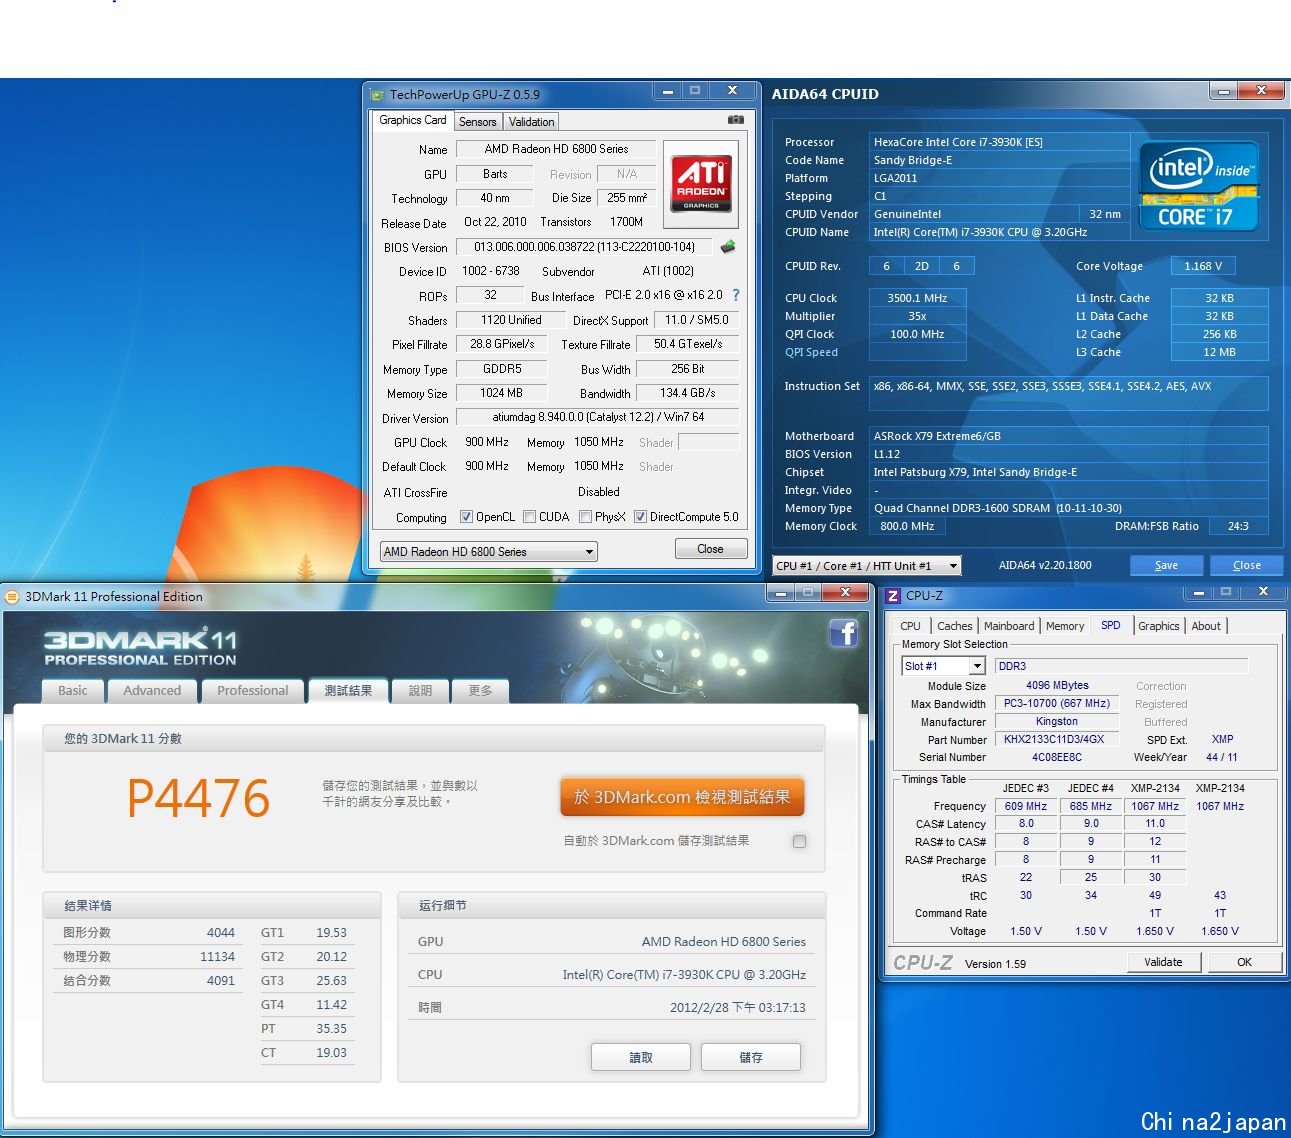1291x1138 pixels.
Task: Click the Core Voltage 1.168 V value
Action: pyautogui.click(x=1203, y=266)
